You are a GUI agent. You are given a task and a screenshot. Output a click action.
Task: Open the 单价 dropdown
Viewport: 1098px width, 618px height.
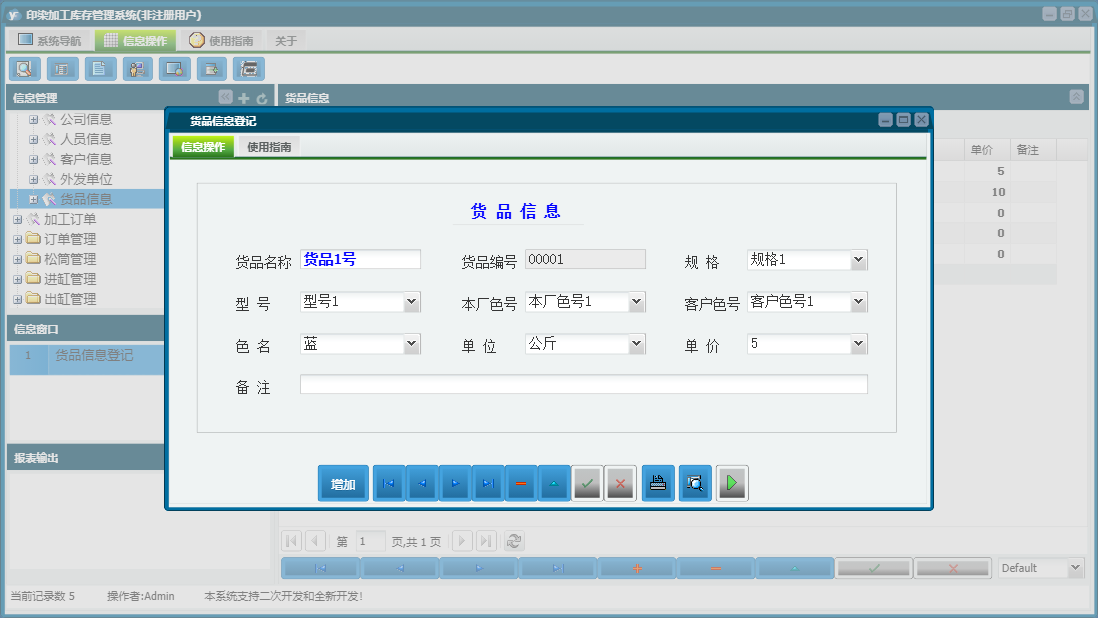point(859,344)
